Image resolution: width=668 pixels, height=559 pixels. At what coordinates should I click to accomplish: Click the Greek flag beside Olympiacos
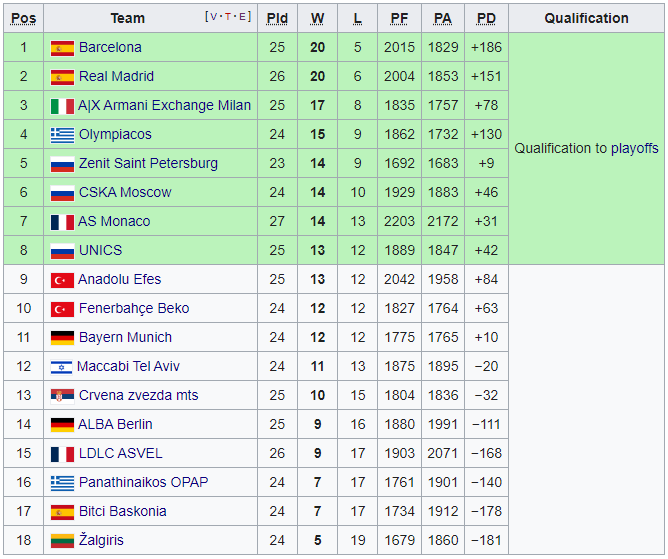62,135
